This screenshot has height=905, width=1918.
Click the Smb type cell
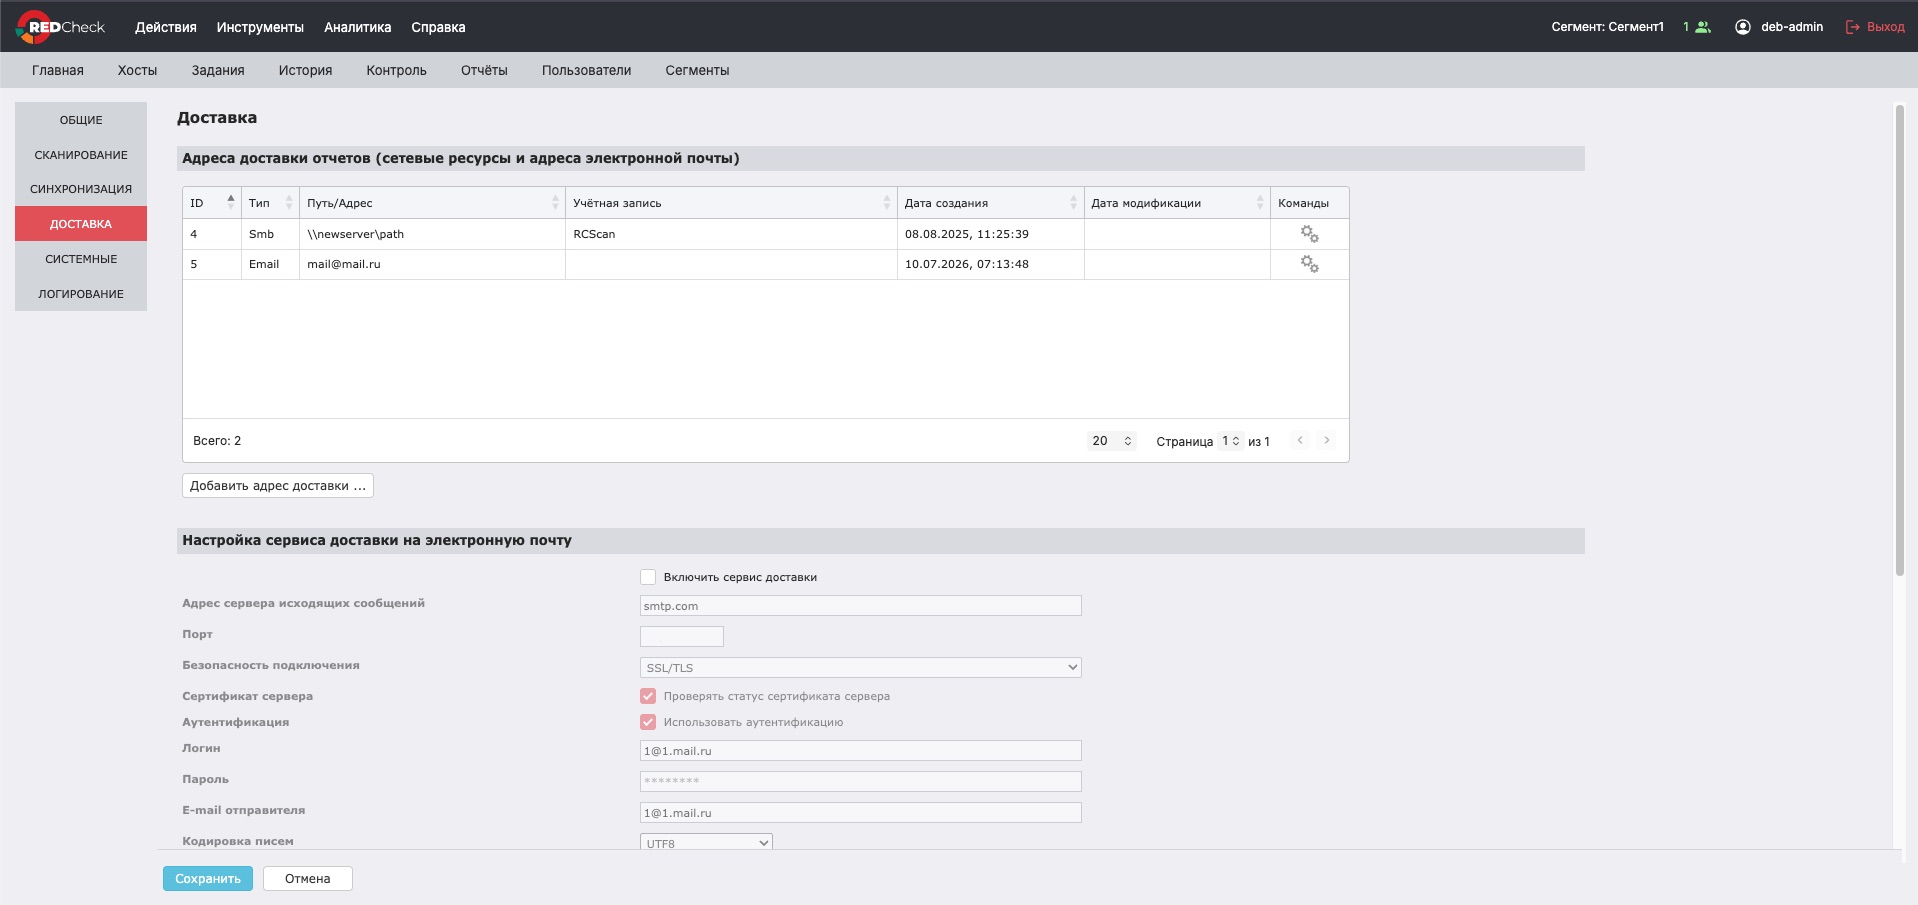coord(270,234)
